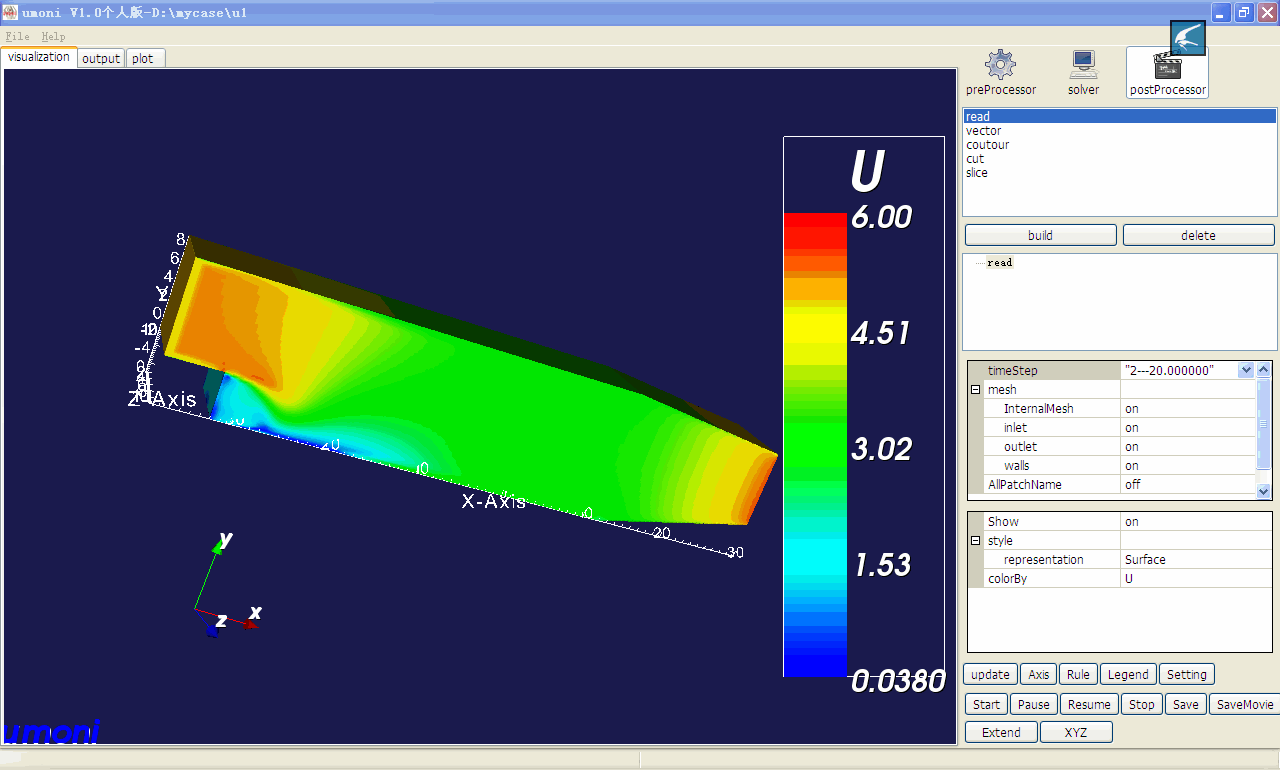Screen dimensions: 1280x770
Task: Click the SaveMovie button
Action: point(1245,705)
